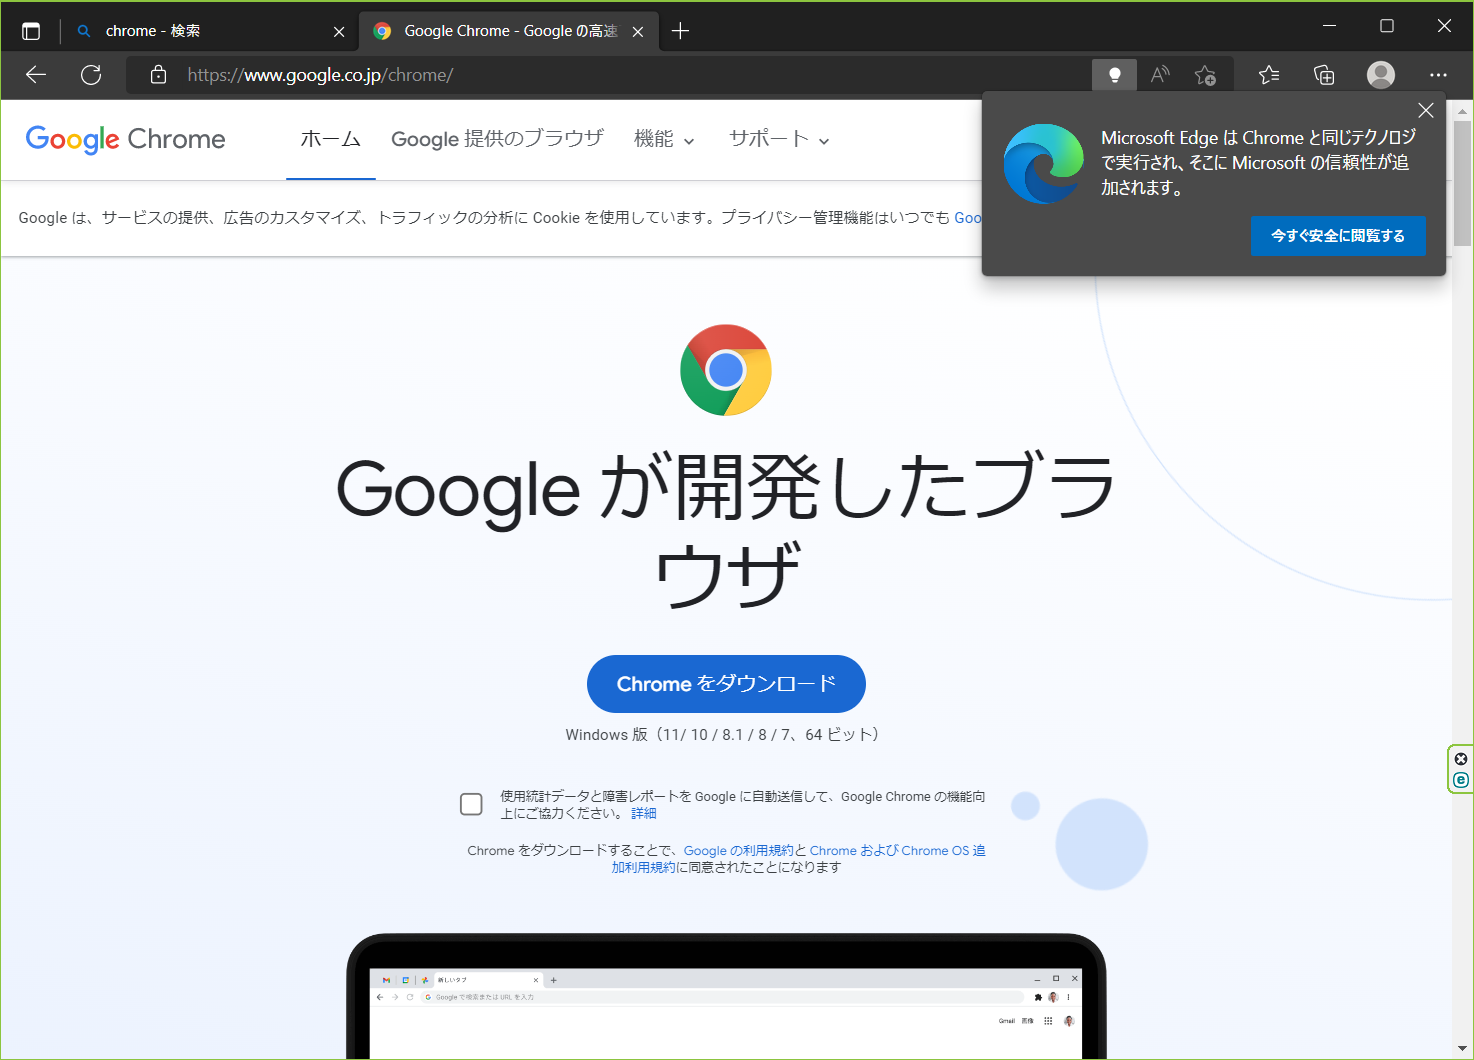View site info via the lock icon
This screenshot has height=1060, width=1474.
pos(158,75)
